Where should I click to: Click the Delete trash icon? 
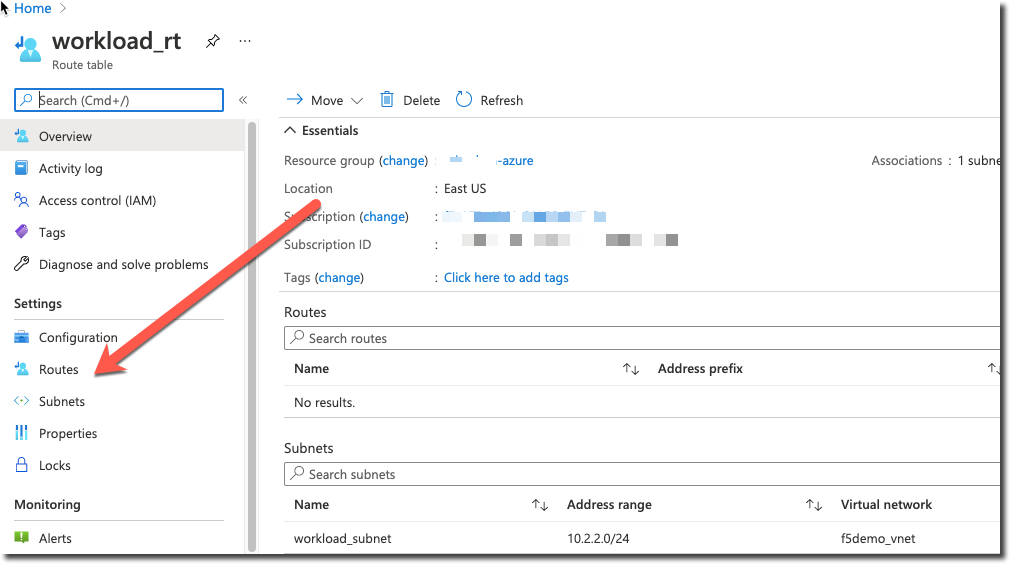[387, 100]
